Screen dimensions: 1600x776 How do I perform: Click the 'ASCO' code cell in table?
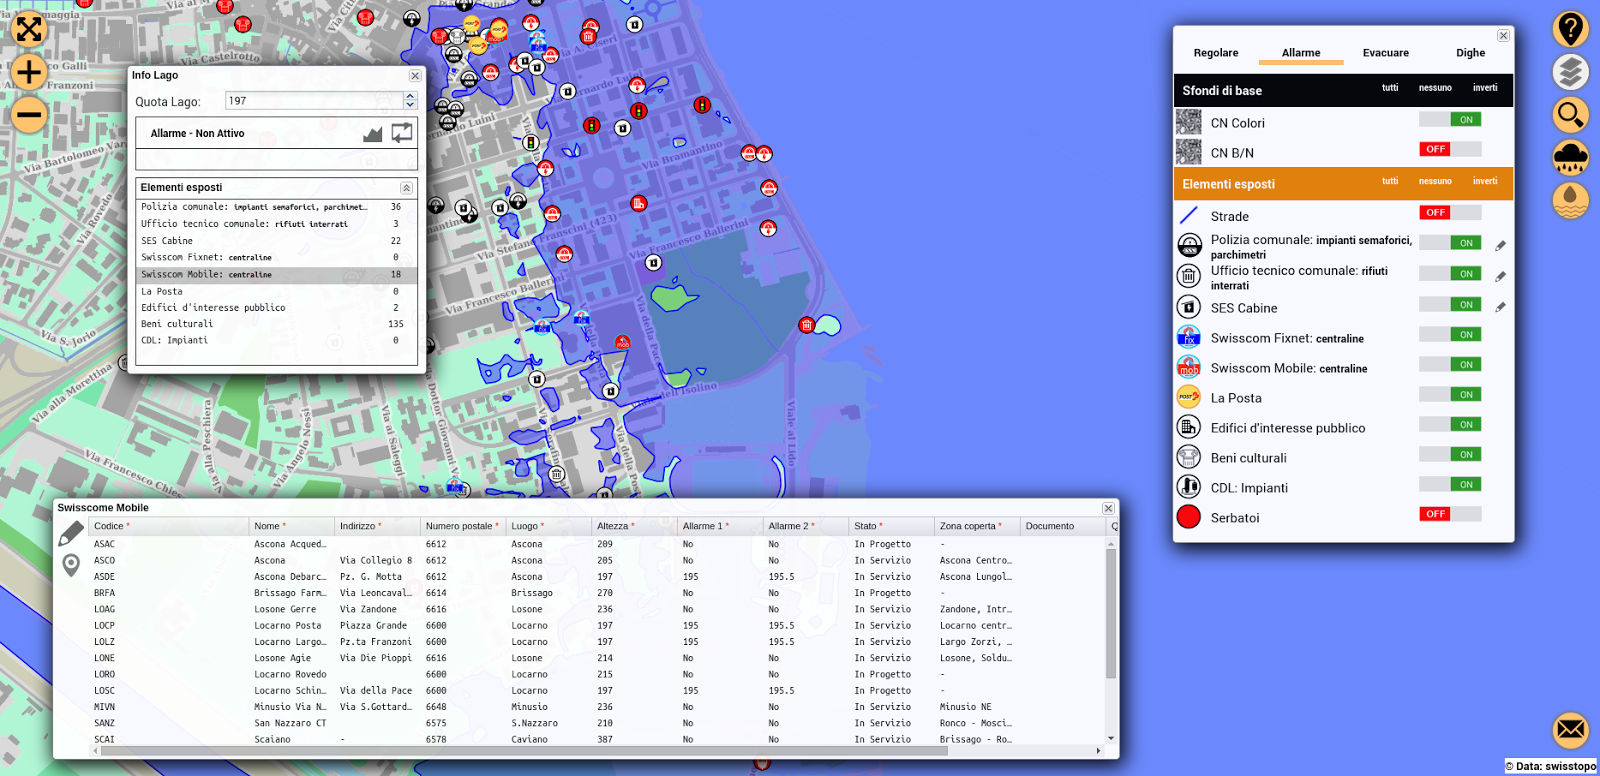tap(105, 561)
